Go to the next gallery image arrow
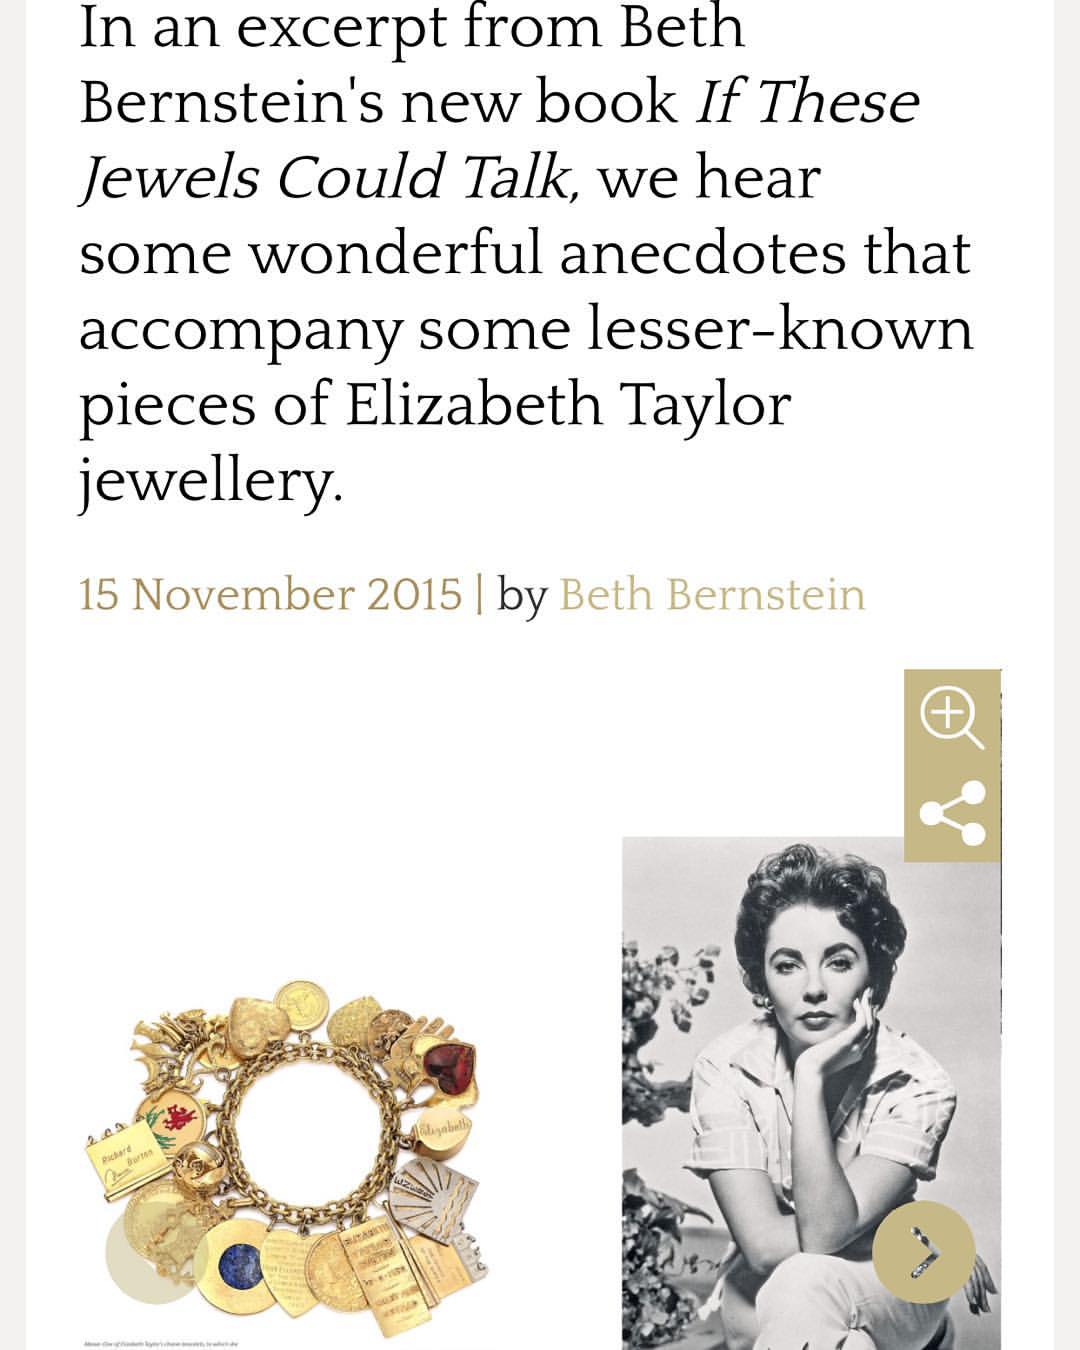 (922, 1251)
